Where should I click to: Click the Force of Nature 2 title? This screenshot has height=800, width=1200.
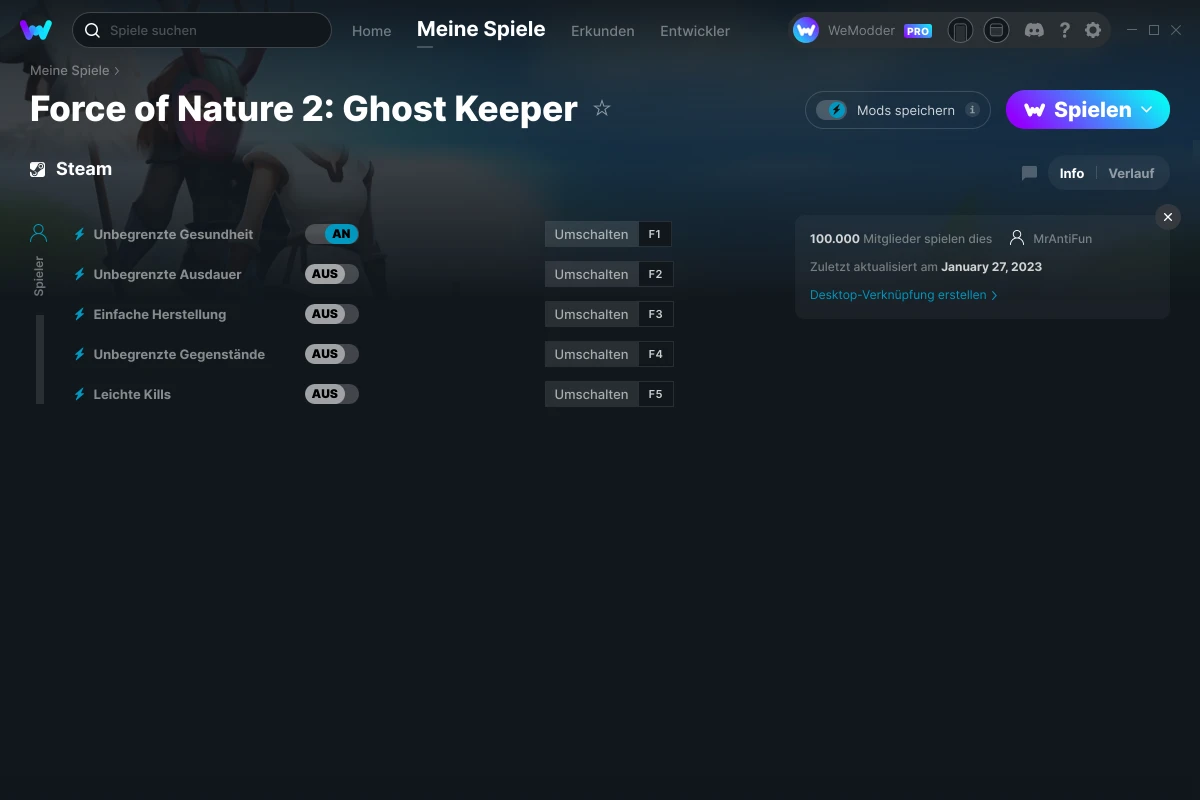(304, 108)
